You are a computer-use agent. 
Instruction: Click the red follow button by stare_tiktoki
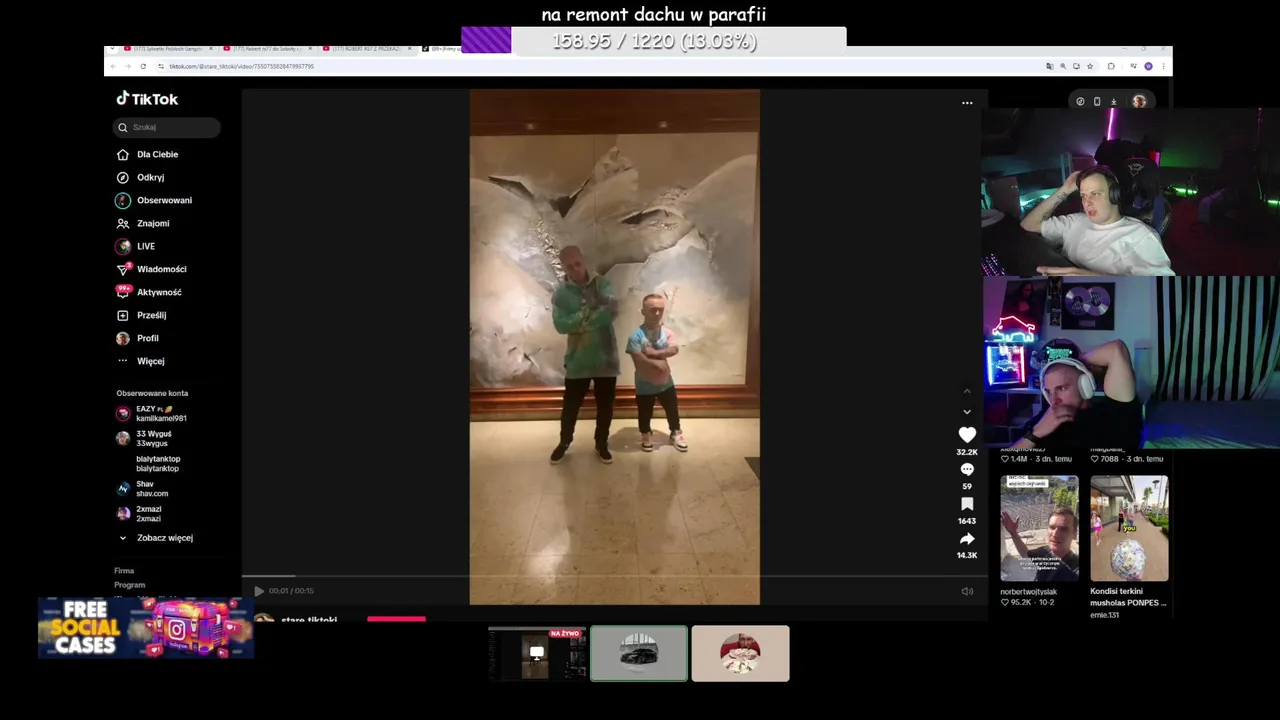396,618
